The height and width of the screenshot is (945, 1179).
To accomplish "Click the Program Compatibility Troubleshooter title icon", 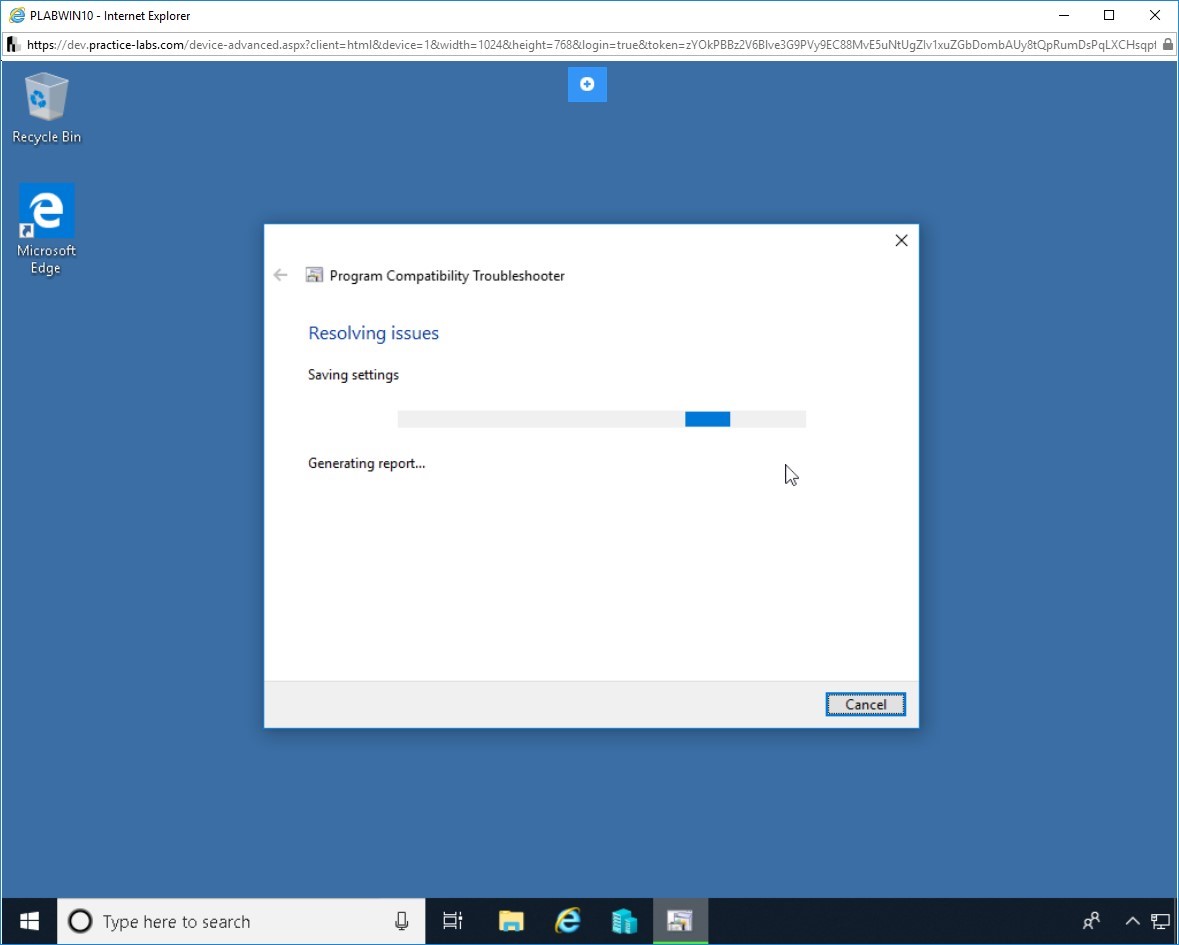I will [314, 275].
